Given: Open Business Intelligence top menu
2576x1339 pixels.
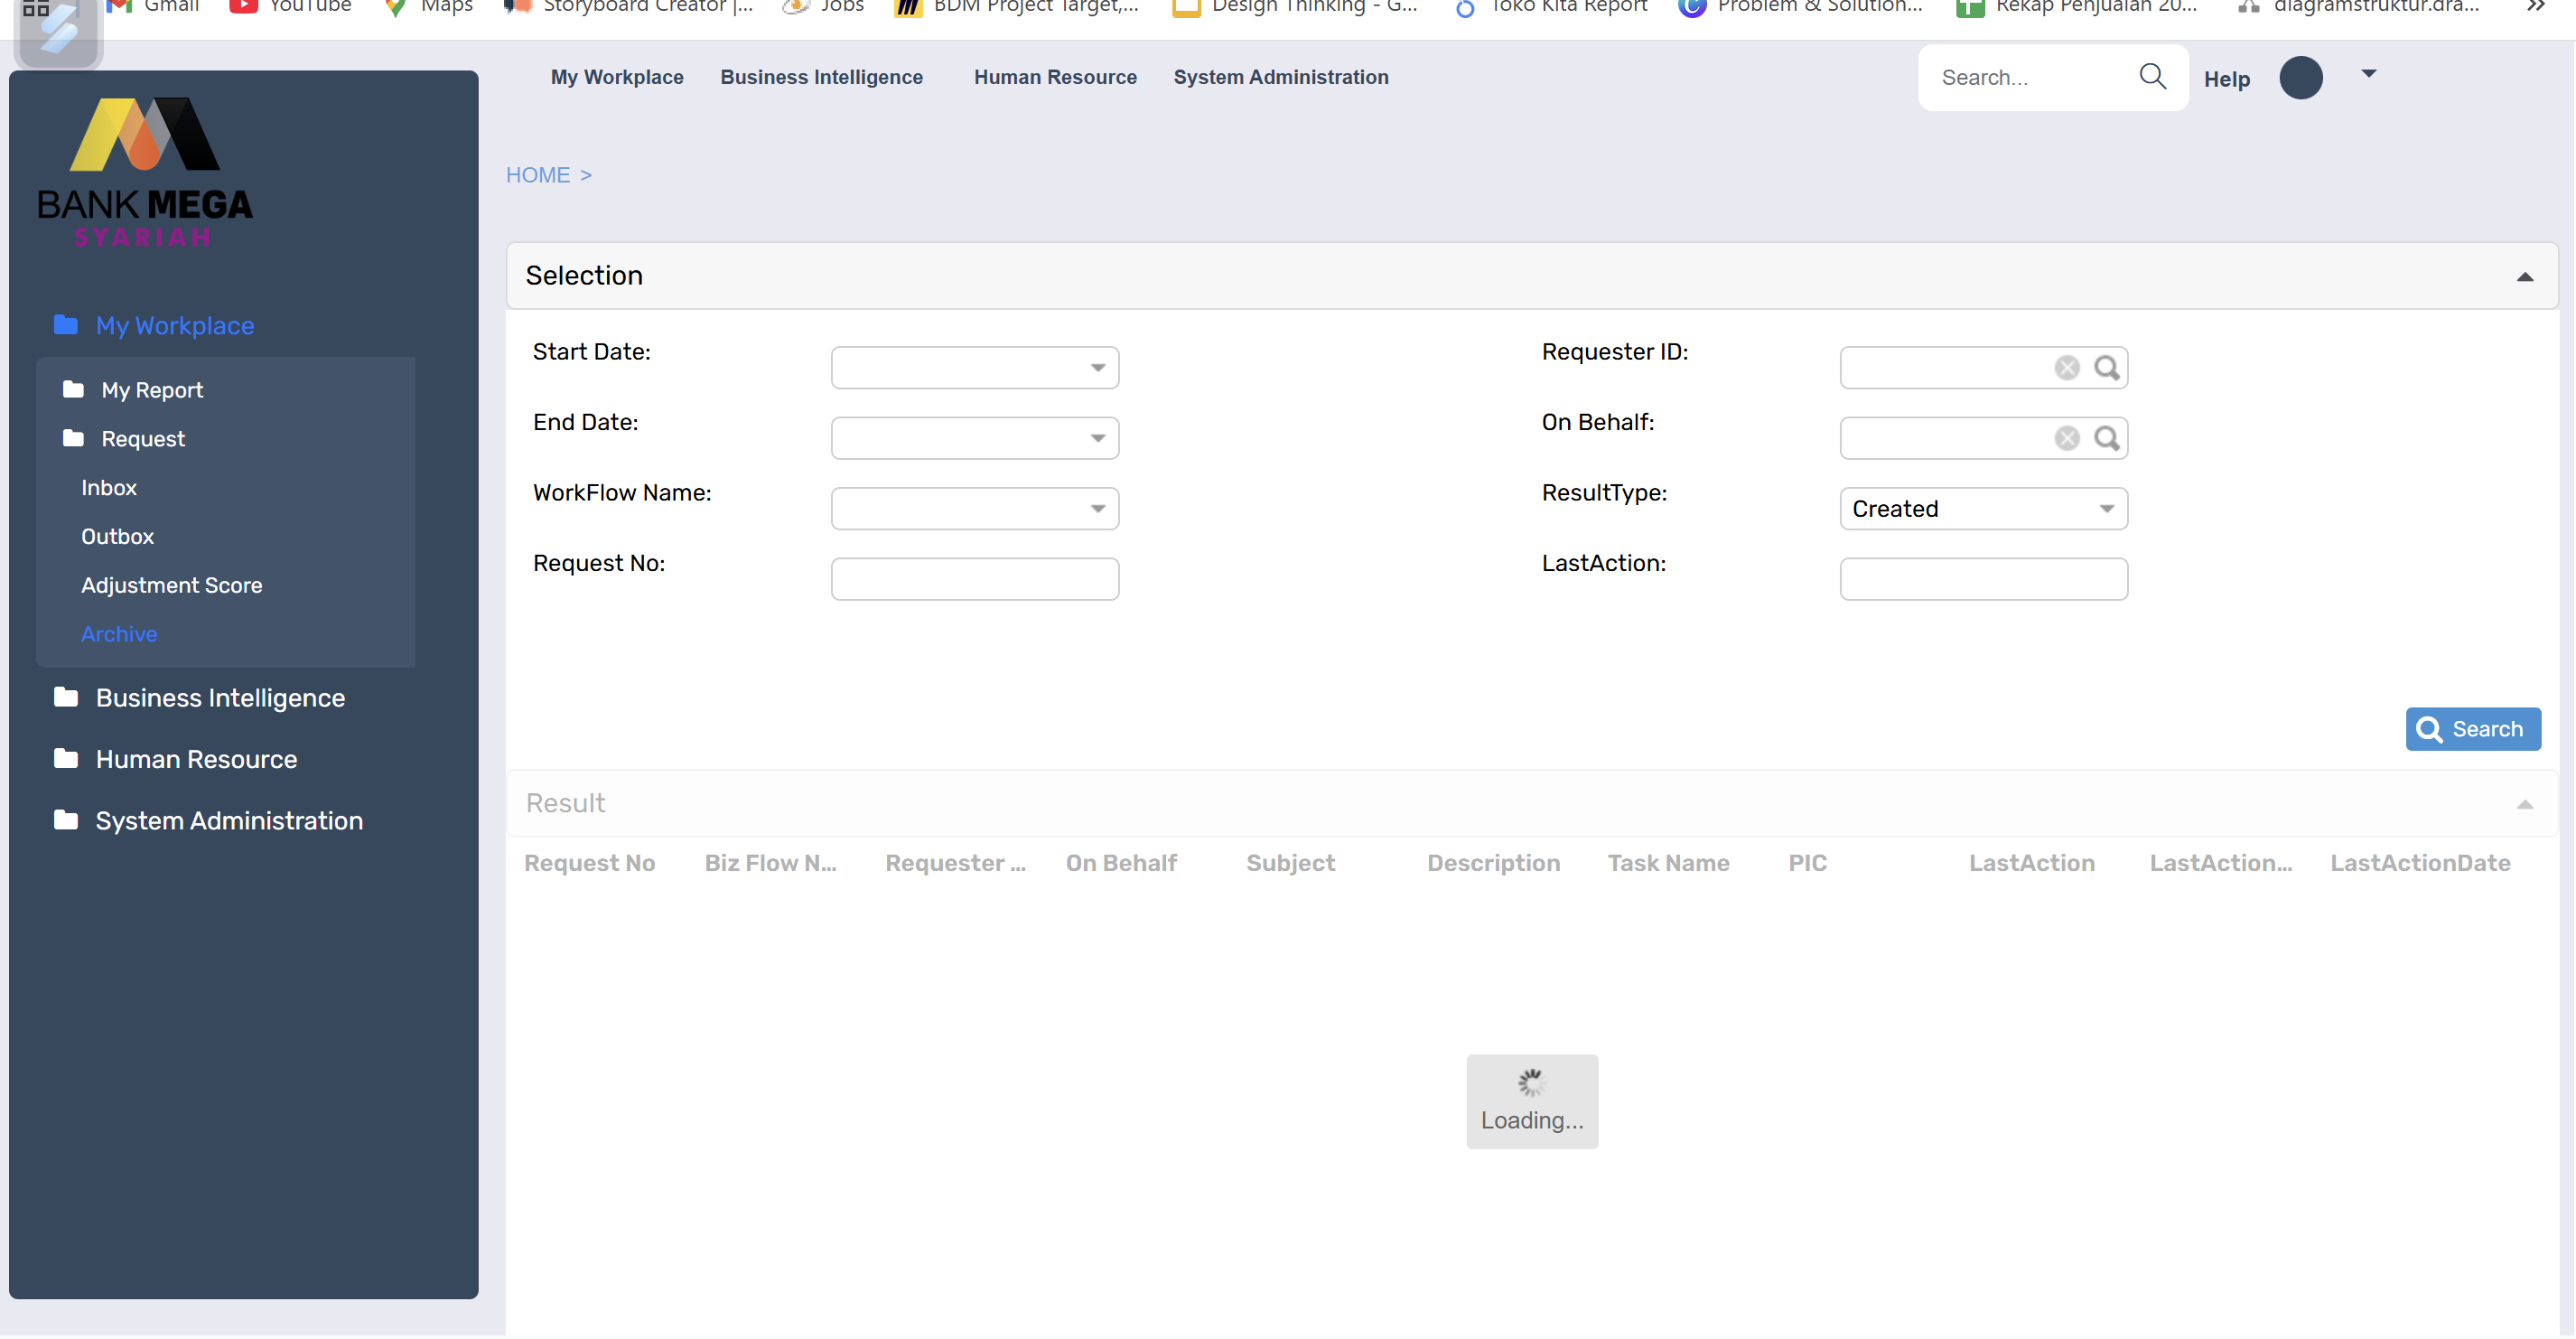Looking at the screenshot, I should click(821, 77).
